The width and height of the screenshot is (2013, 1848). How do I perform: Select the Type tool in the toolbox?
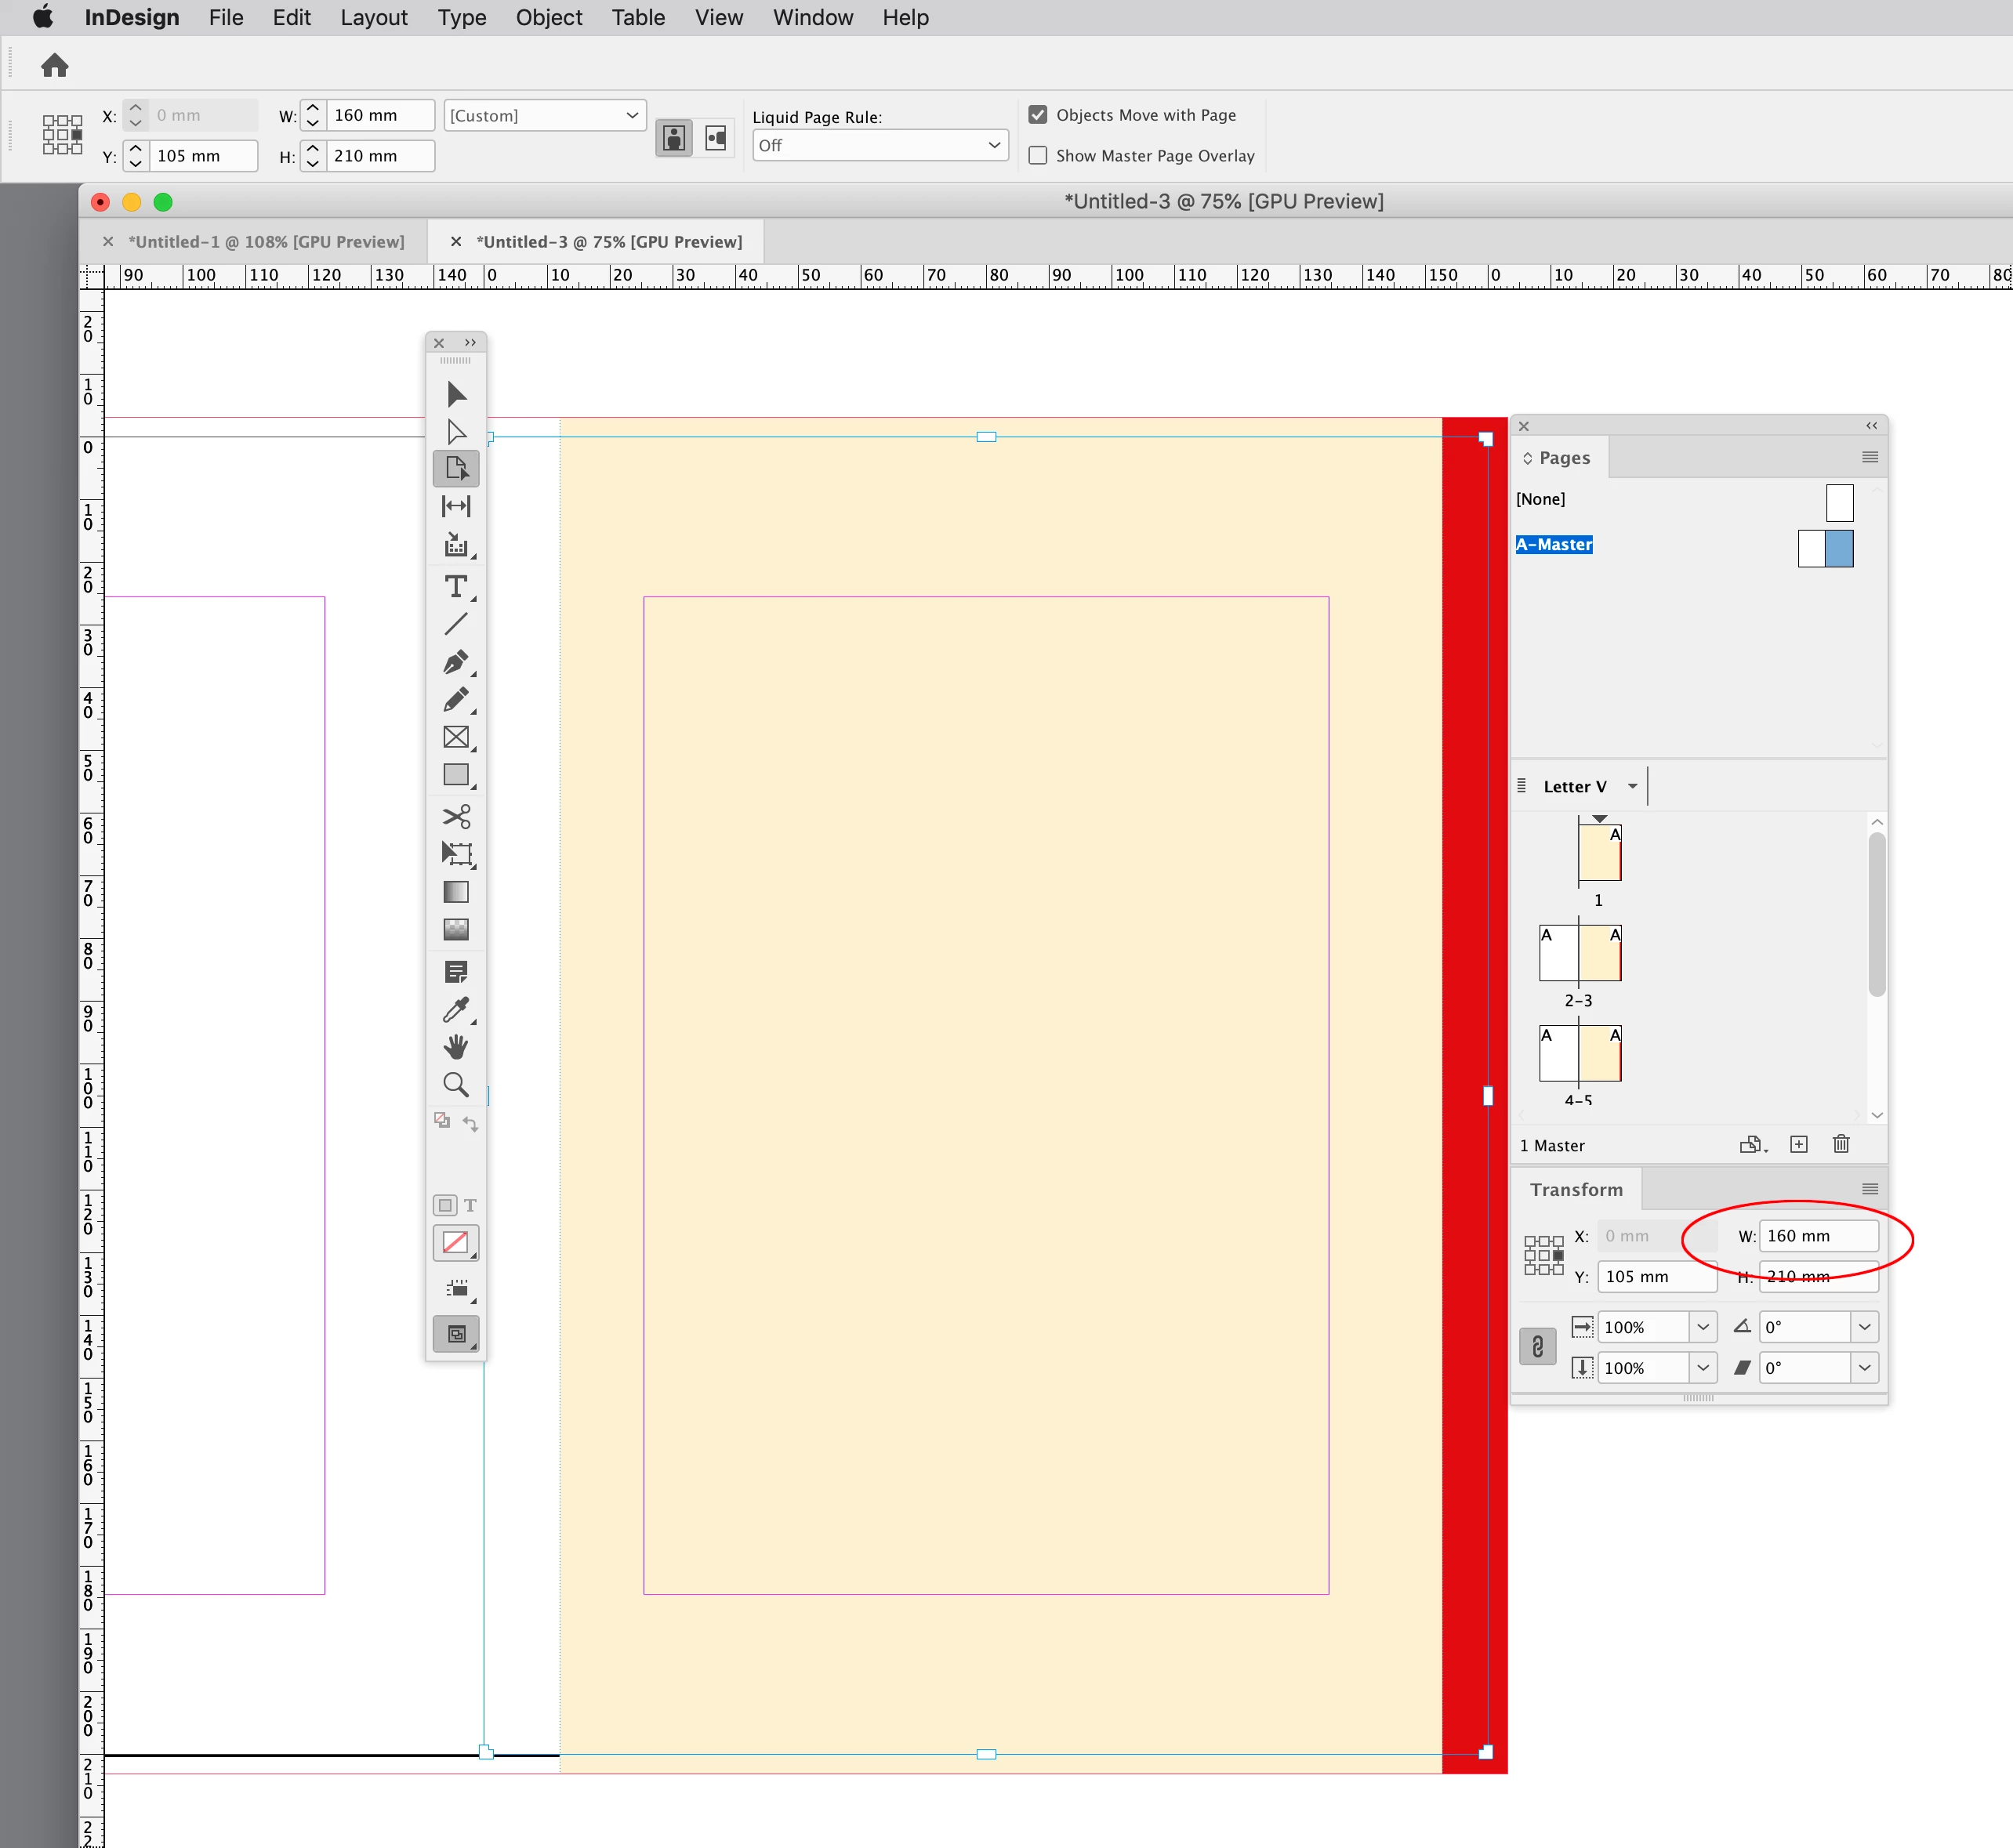click(456, 587)
